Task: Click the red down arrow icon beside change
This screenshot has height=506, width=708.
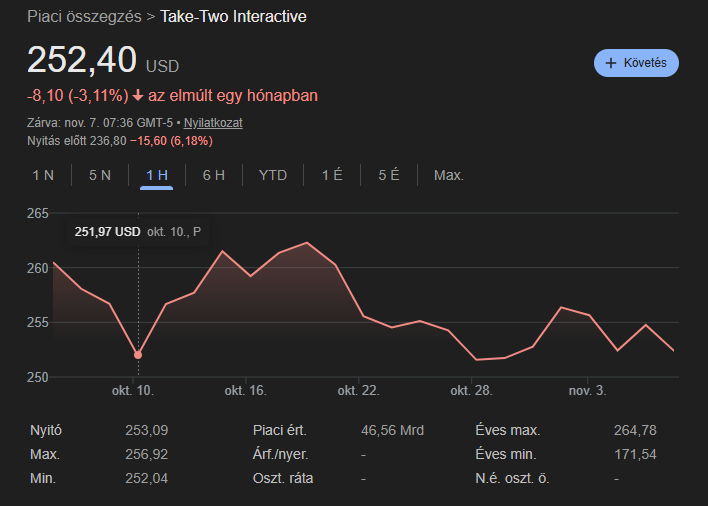Action: (138, 96)
